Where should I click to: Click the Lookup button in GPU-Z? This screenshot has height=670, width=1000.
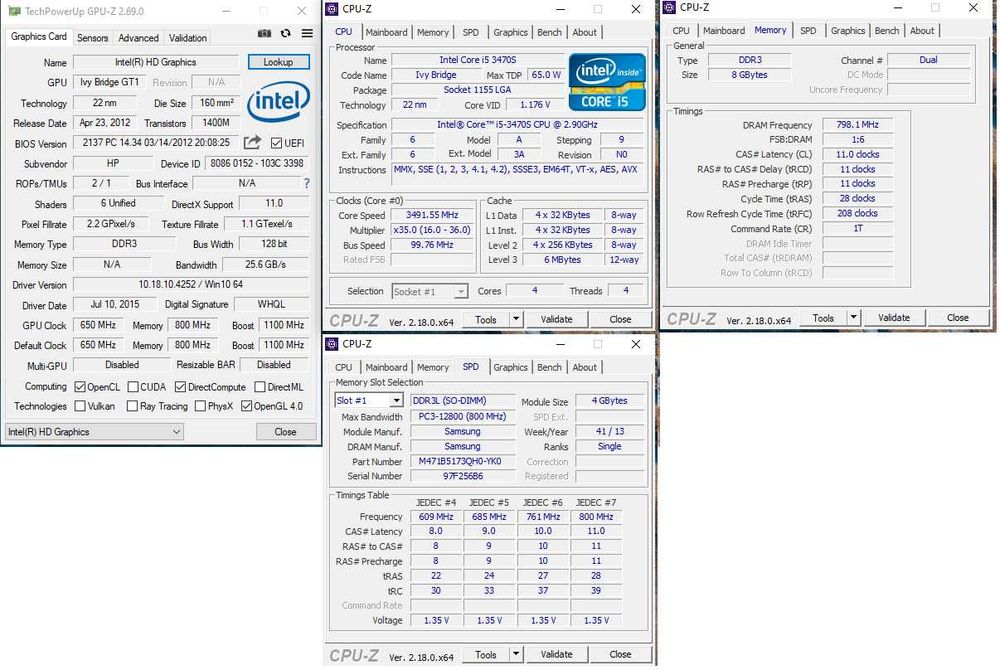click(279, 62)
